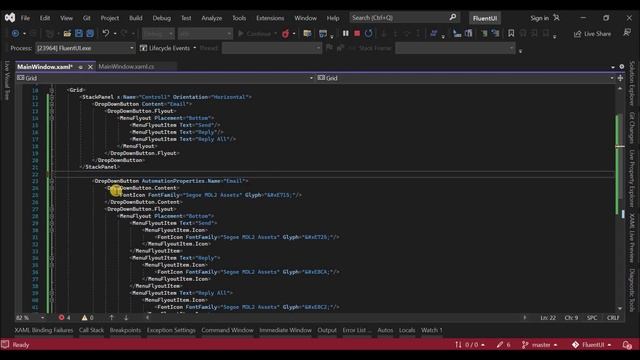Open the warning count indicator showing 0
This screenshot has width=640, height=360.
click(87, 318)
